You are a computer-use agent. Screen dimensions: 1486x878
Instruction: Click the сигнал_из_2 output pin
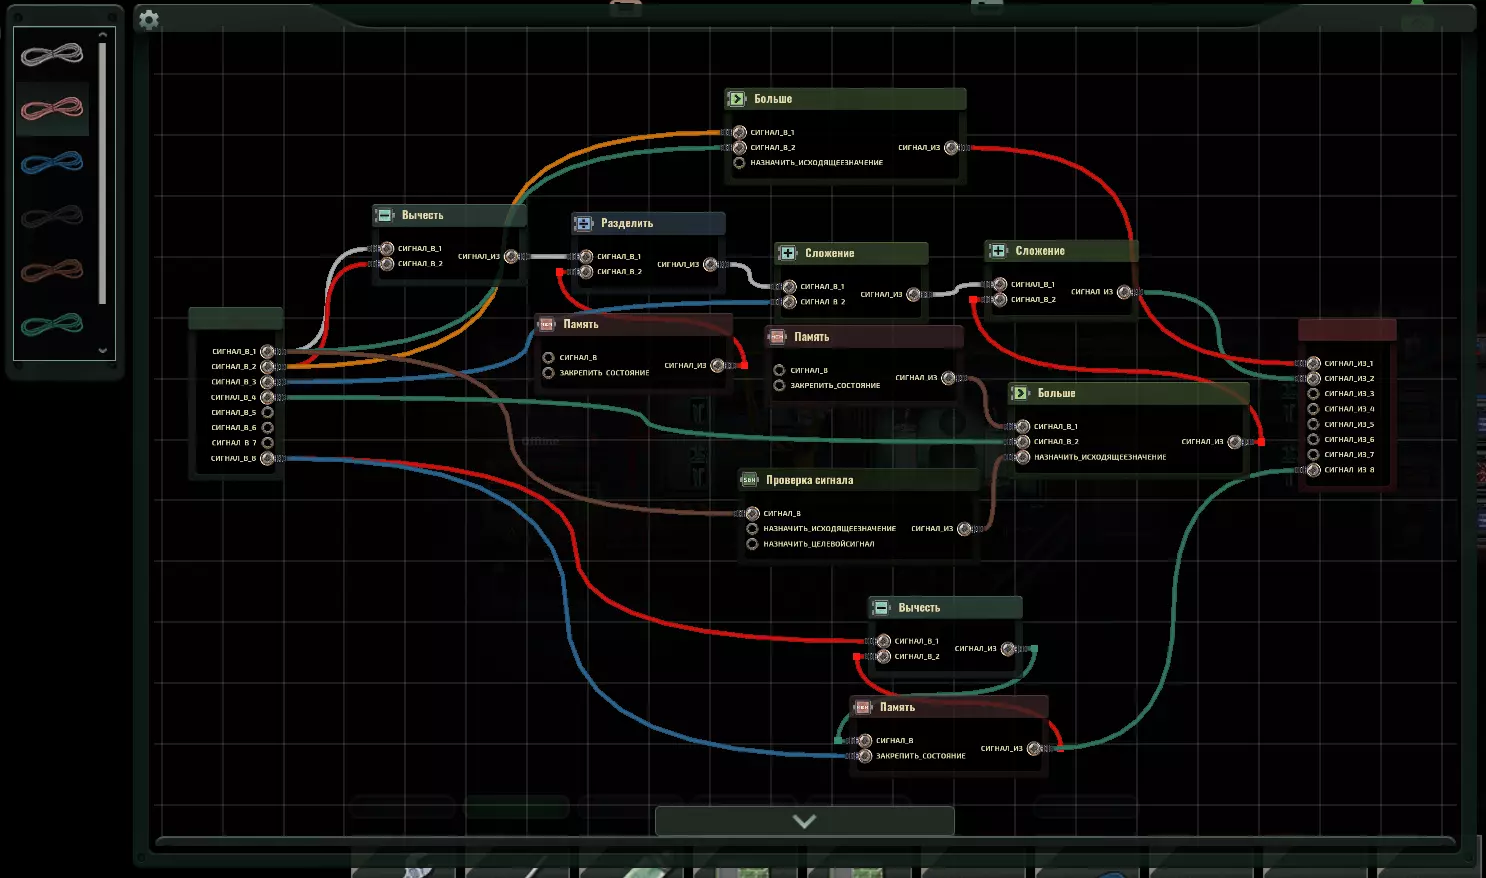click(1314, 378)
